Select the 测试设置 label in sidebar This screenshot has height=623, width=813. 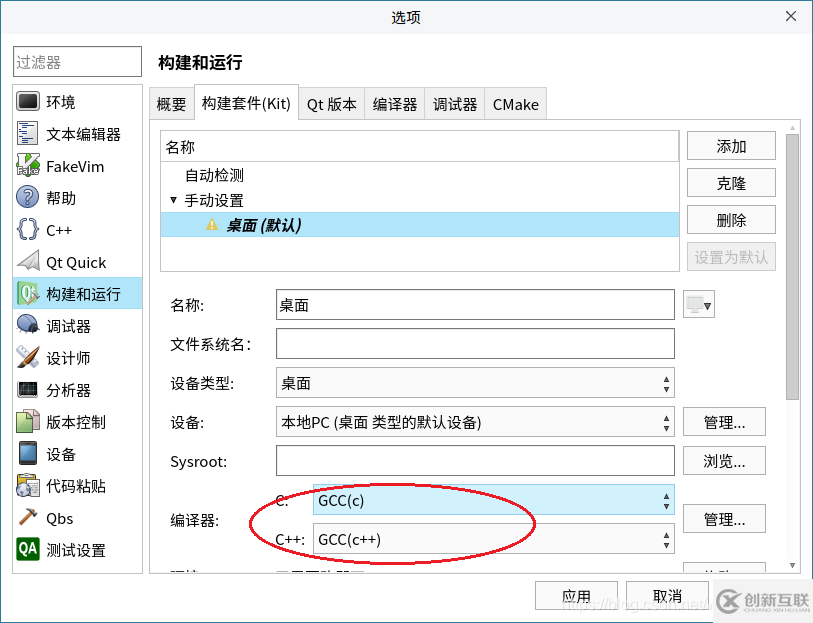(x=76, y=550)
